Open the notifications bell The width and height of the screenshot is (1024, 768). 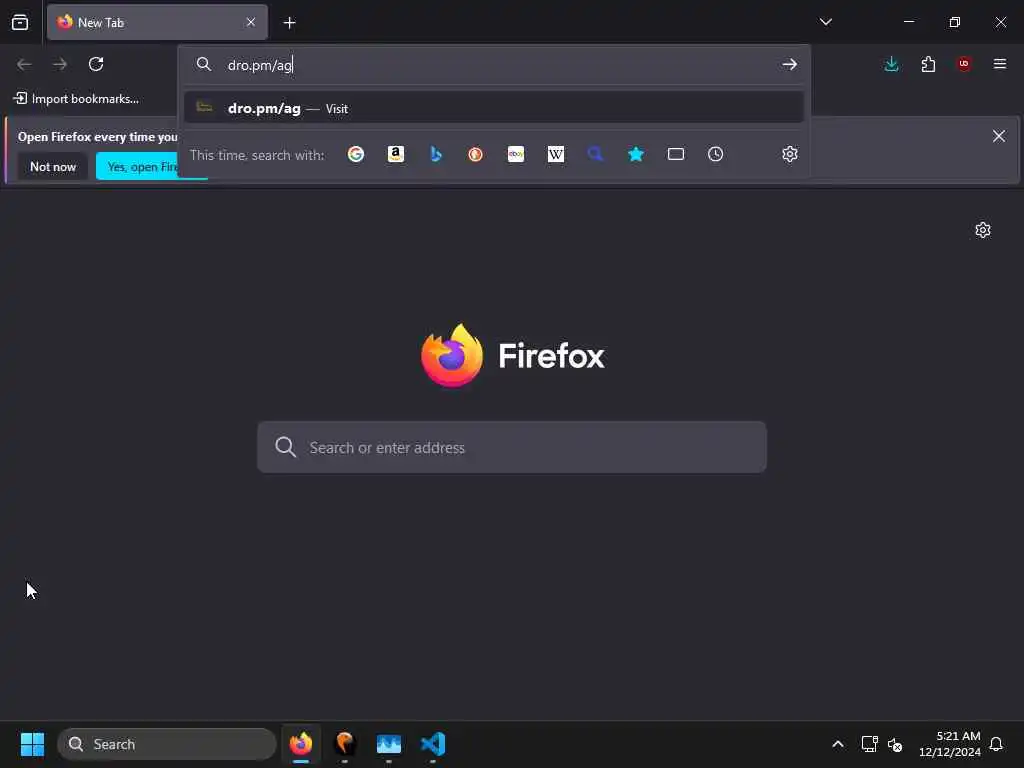(x=996, y=744)
